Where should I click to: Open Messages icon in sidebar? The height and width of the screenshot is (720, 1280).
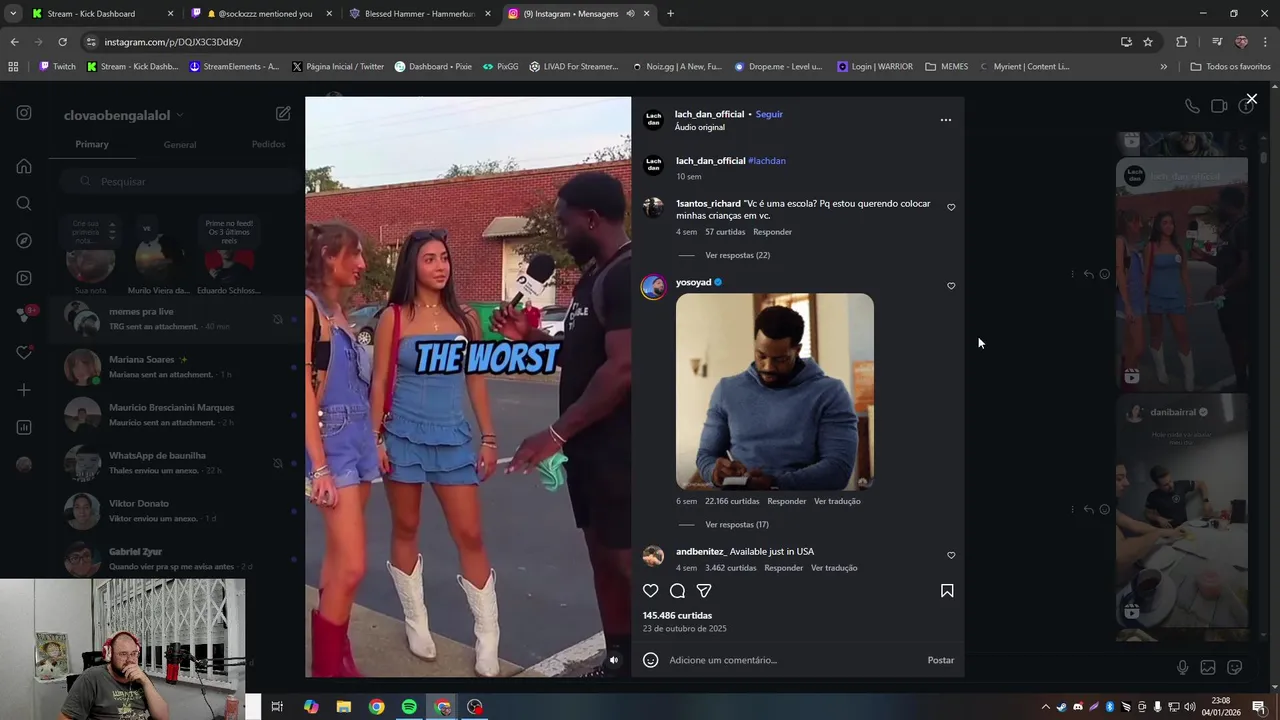(24, 315)
